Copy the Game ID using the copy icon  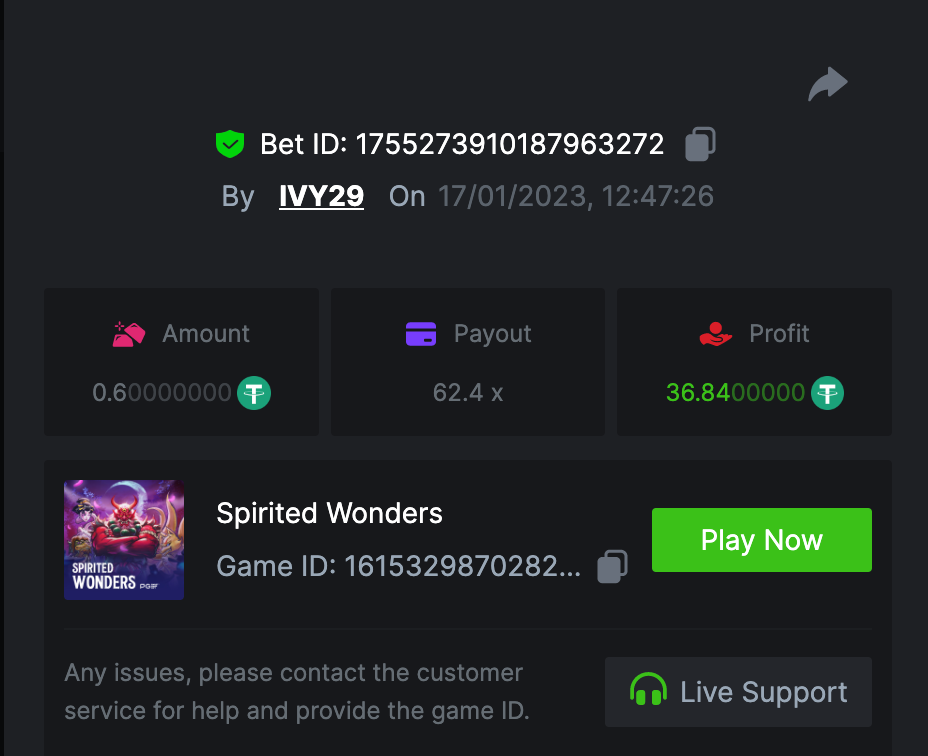(612, 567)
